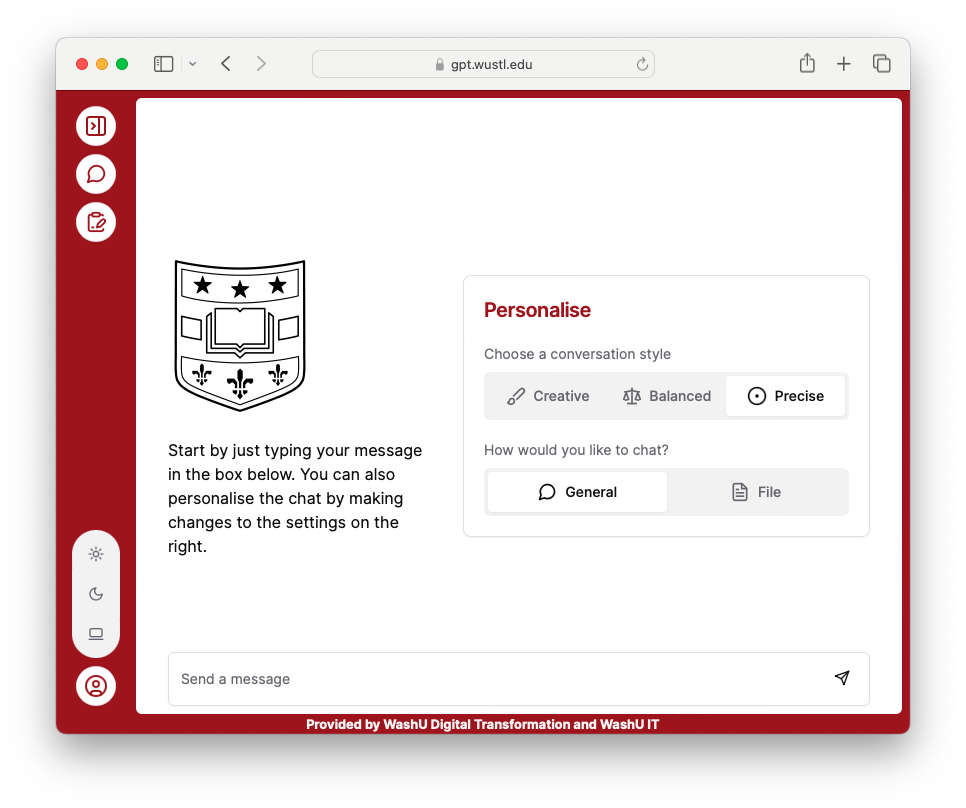
Task: Click the gpt.wustl.edu address bar
Action: coord(484,64)
